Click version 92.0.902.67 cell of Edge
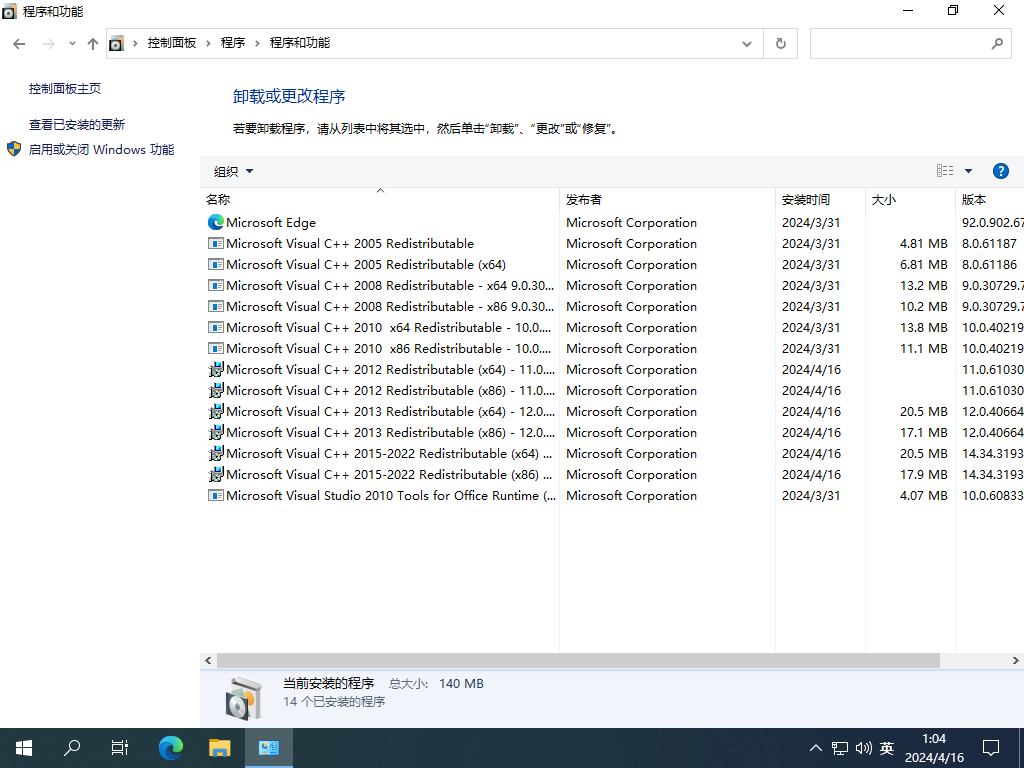 point(993,223)
